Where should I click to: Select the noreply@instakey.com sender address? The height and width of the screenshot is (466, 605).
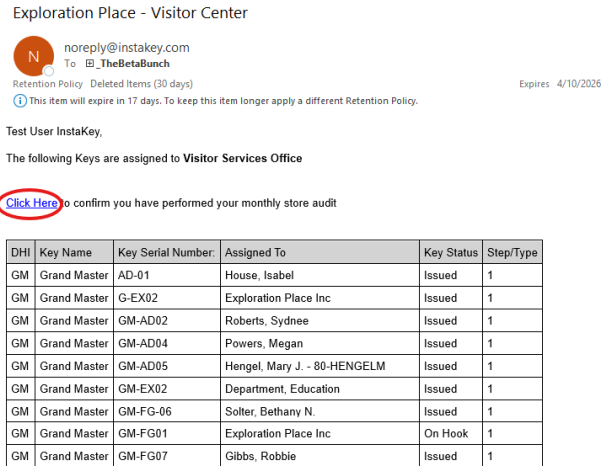click(126, 47)
